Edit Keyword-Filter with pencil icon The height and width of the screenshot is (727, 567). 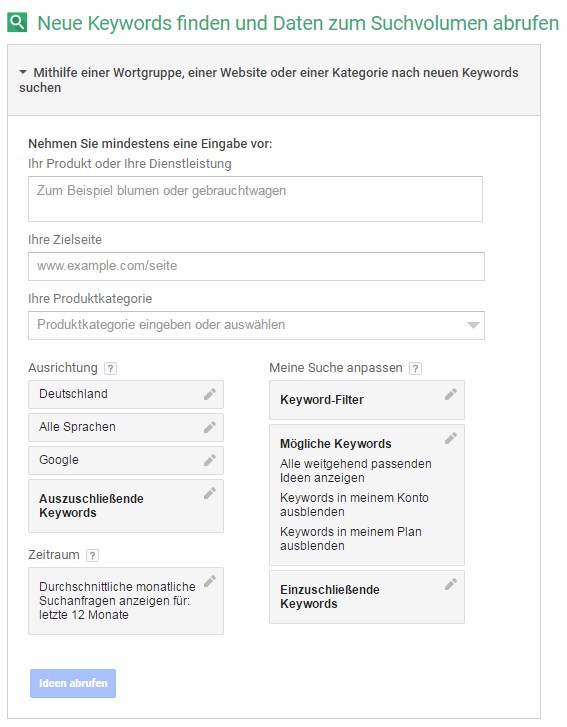451,394
